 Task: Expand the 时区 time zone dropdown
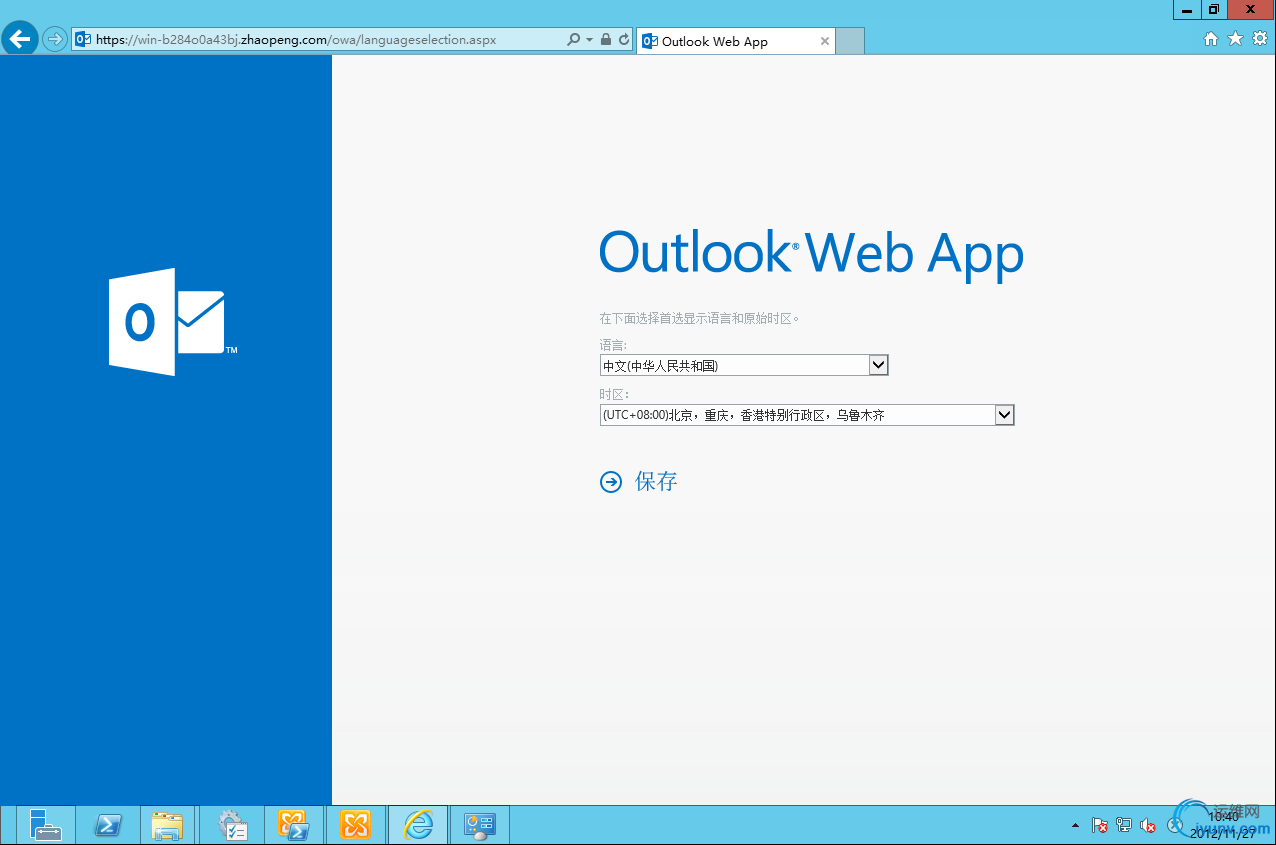[x=807, y=414]
